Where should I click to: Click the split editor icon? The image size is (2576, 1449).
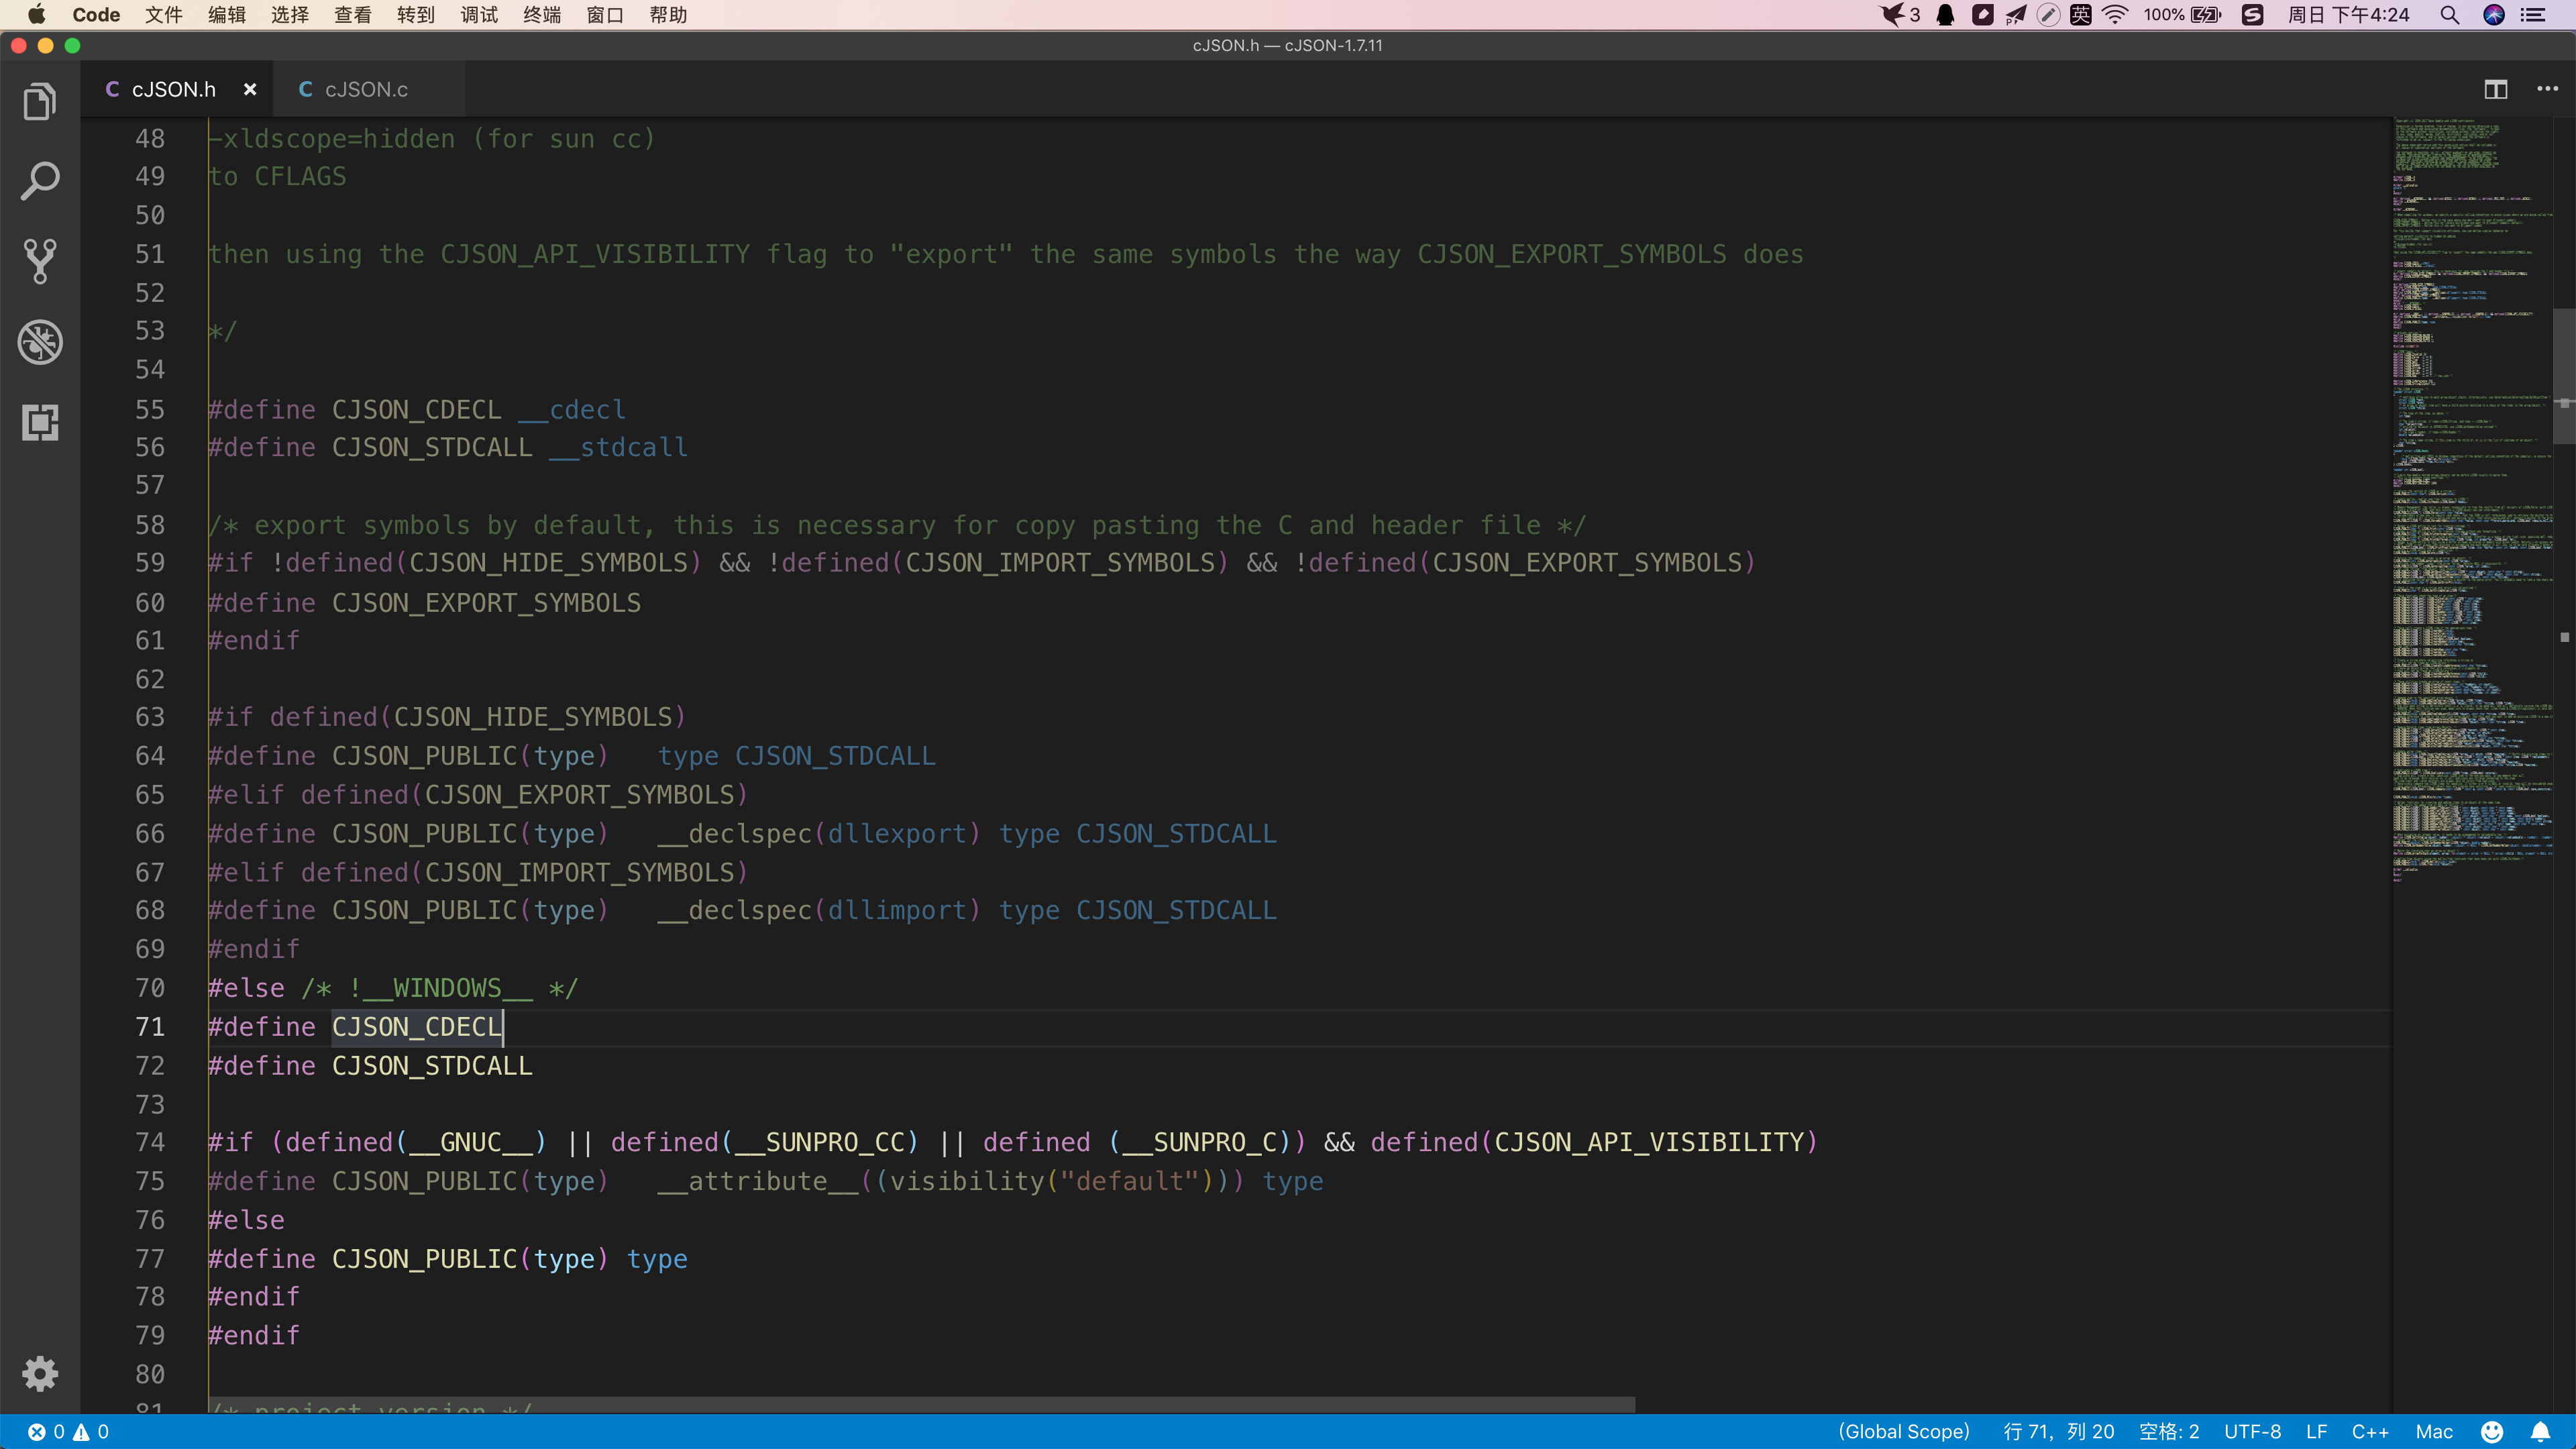(x=2496, y=90)
